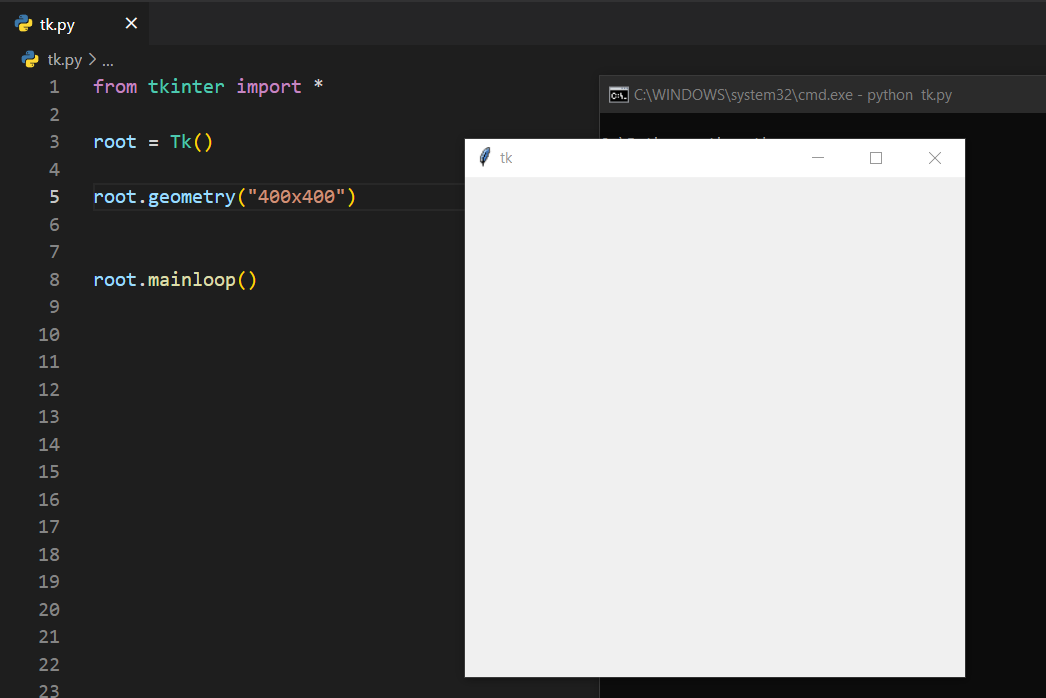
Task: Close the tk window
Action: 935,158
